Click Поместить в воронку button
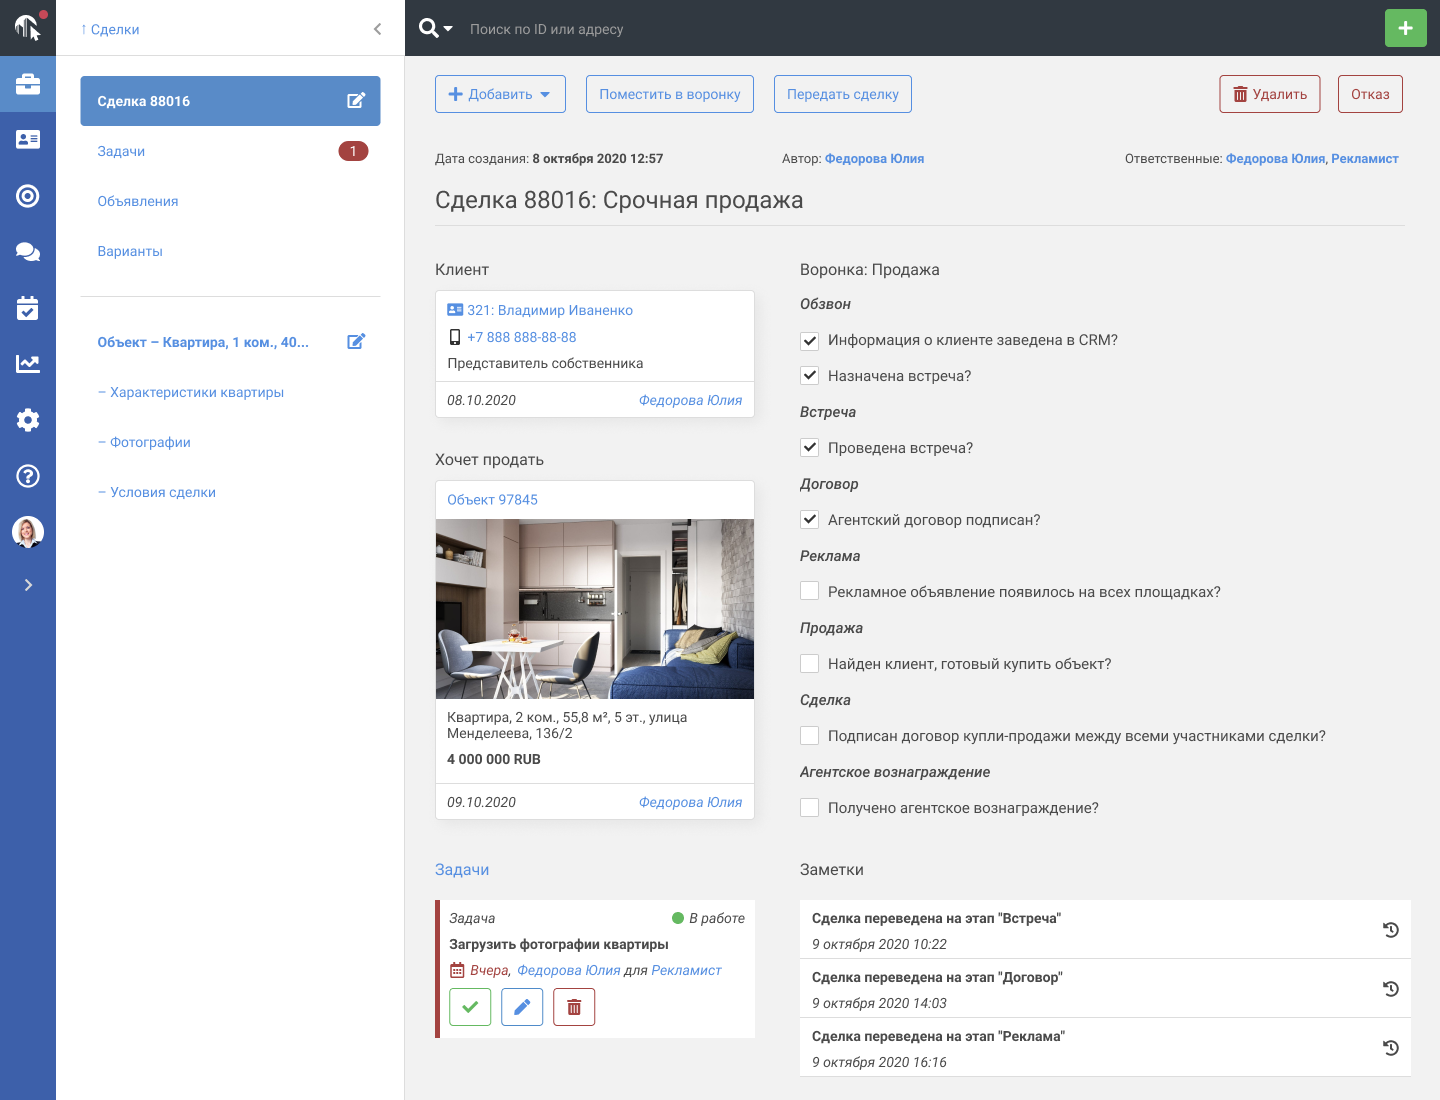Viewport: 1440px width, 1100px height. 670,94
